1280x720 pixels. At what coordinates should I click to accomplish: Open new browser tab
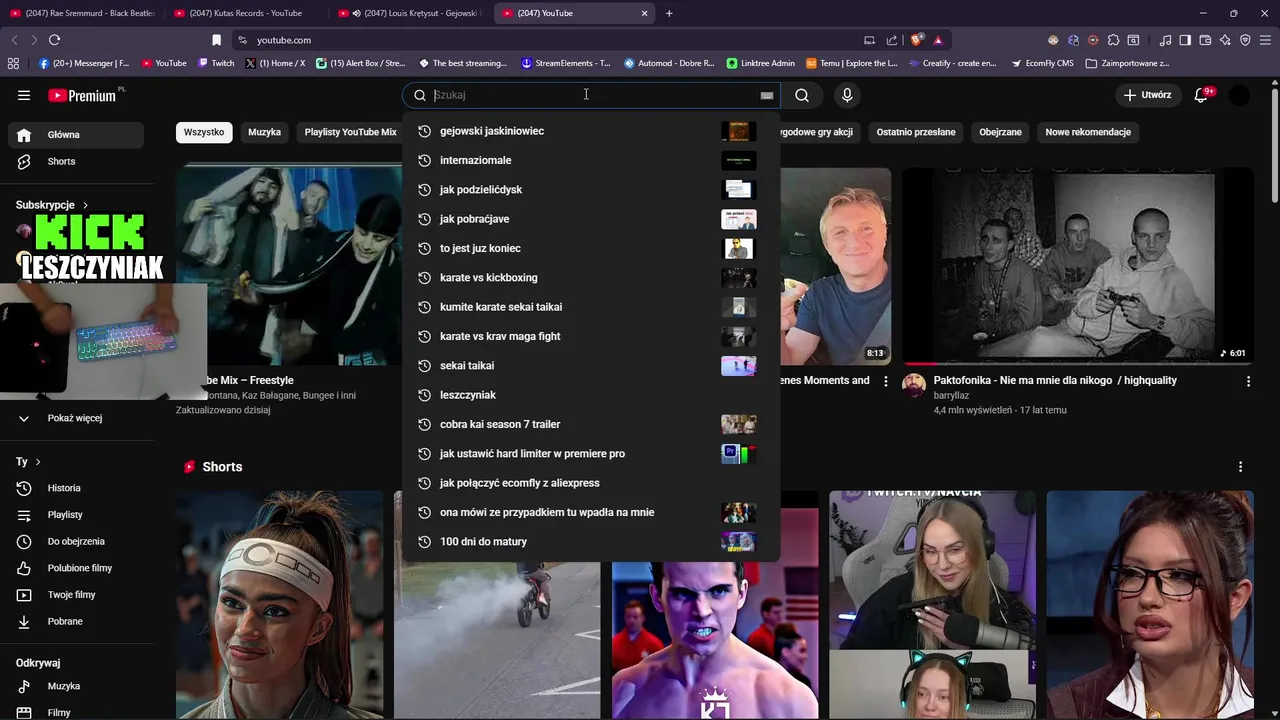[x=669, y=13]
